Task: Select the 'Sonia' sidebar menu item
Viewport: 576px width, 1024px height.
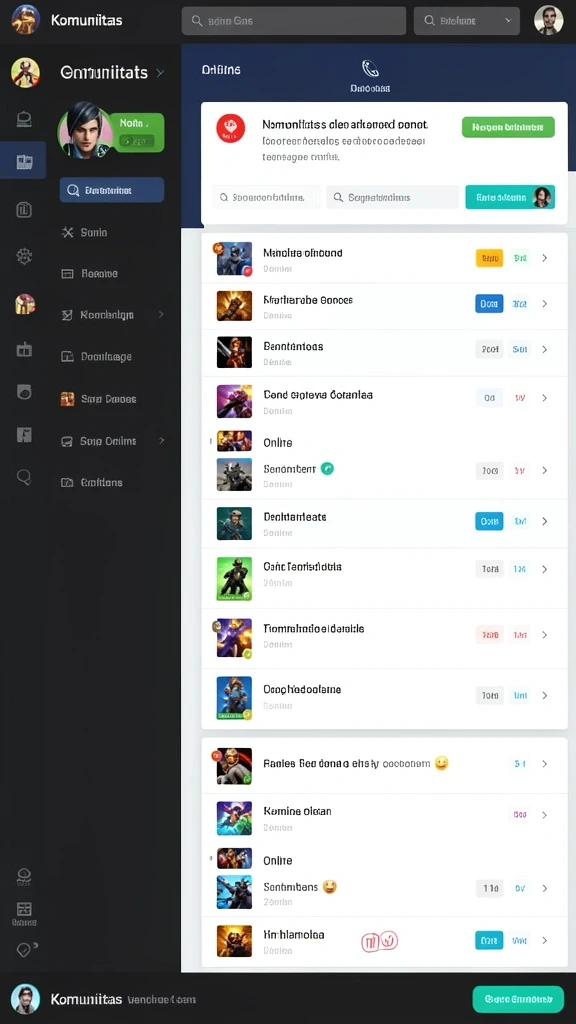Action: [x=93, y=232]
